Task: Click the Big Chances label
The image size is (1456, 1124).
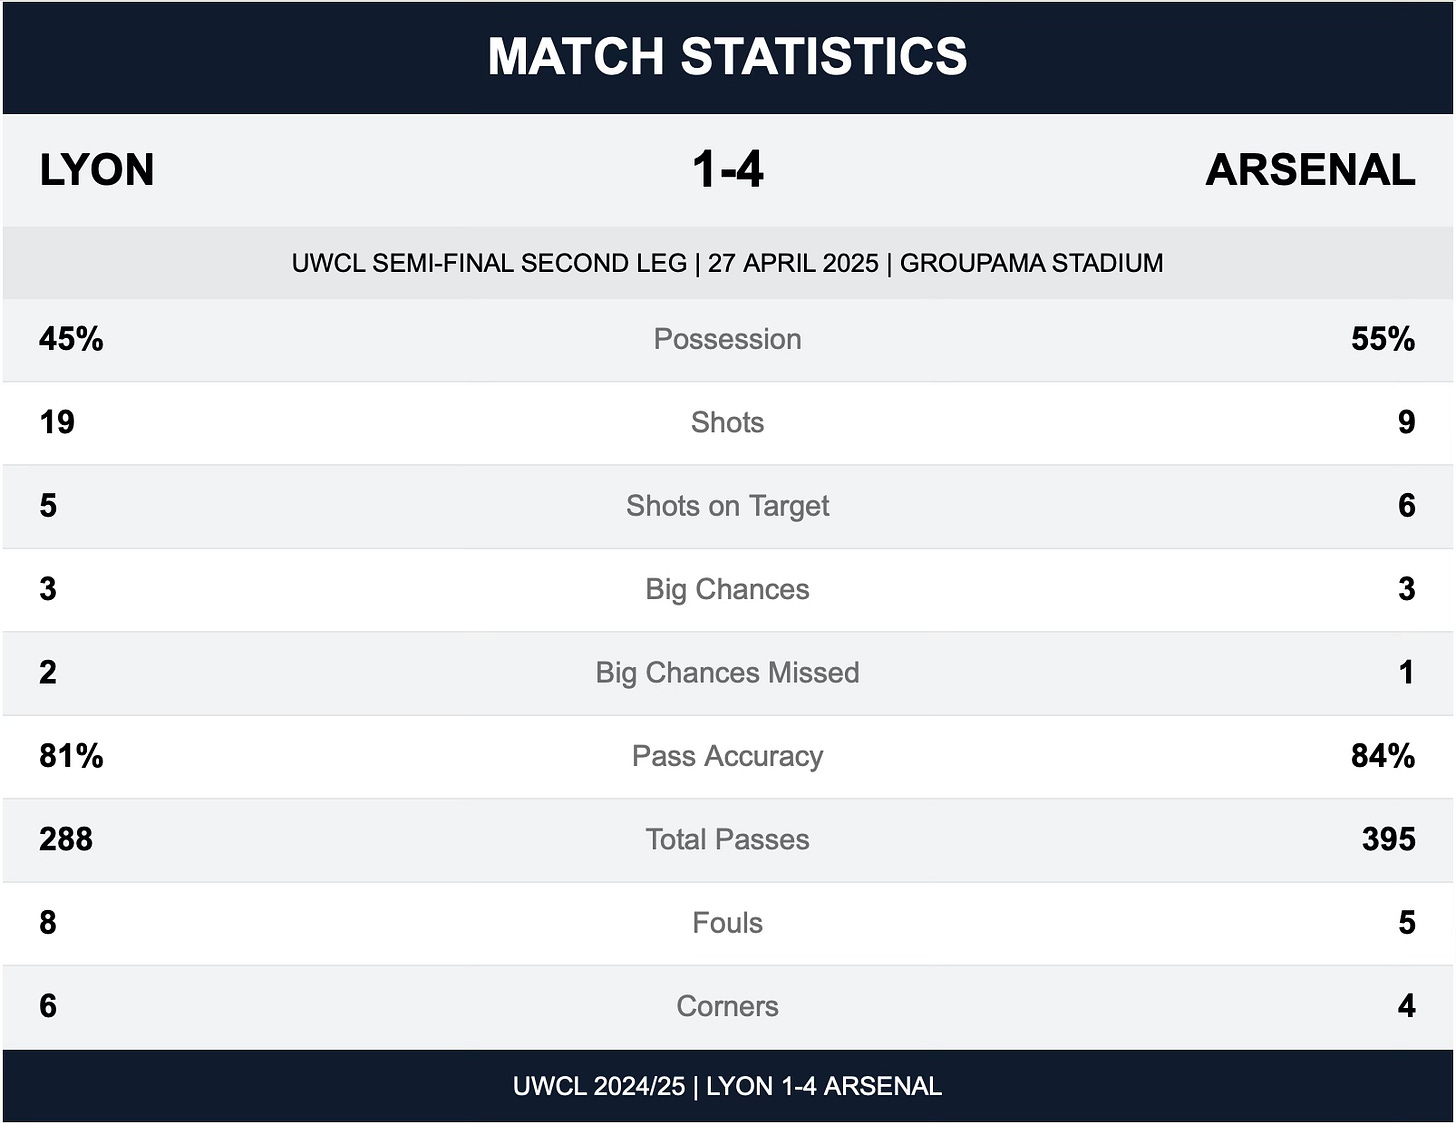Action: (x=727, y=589)
